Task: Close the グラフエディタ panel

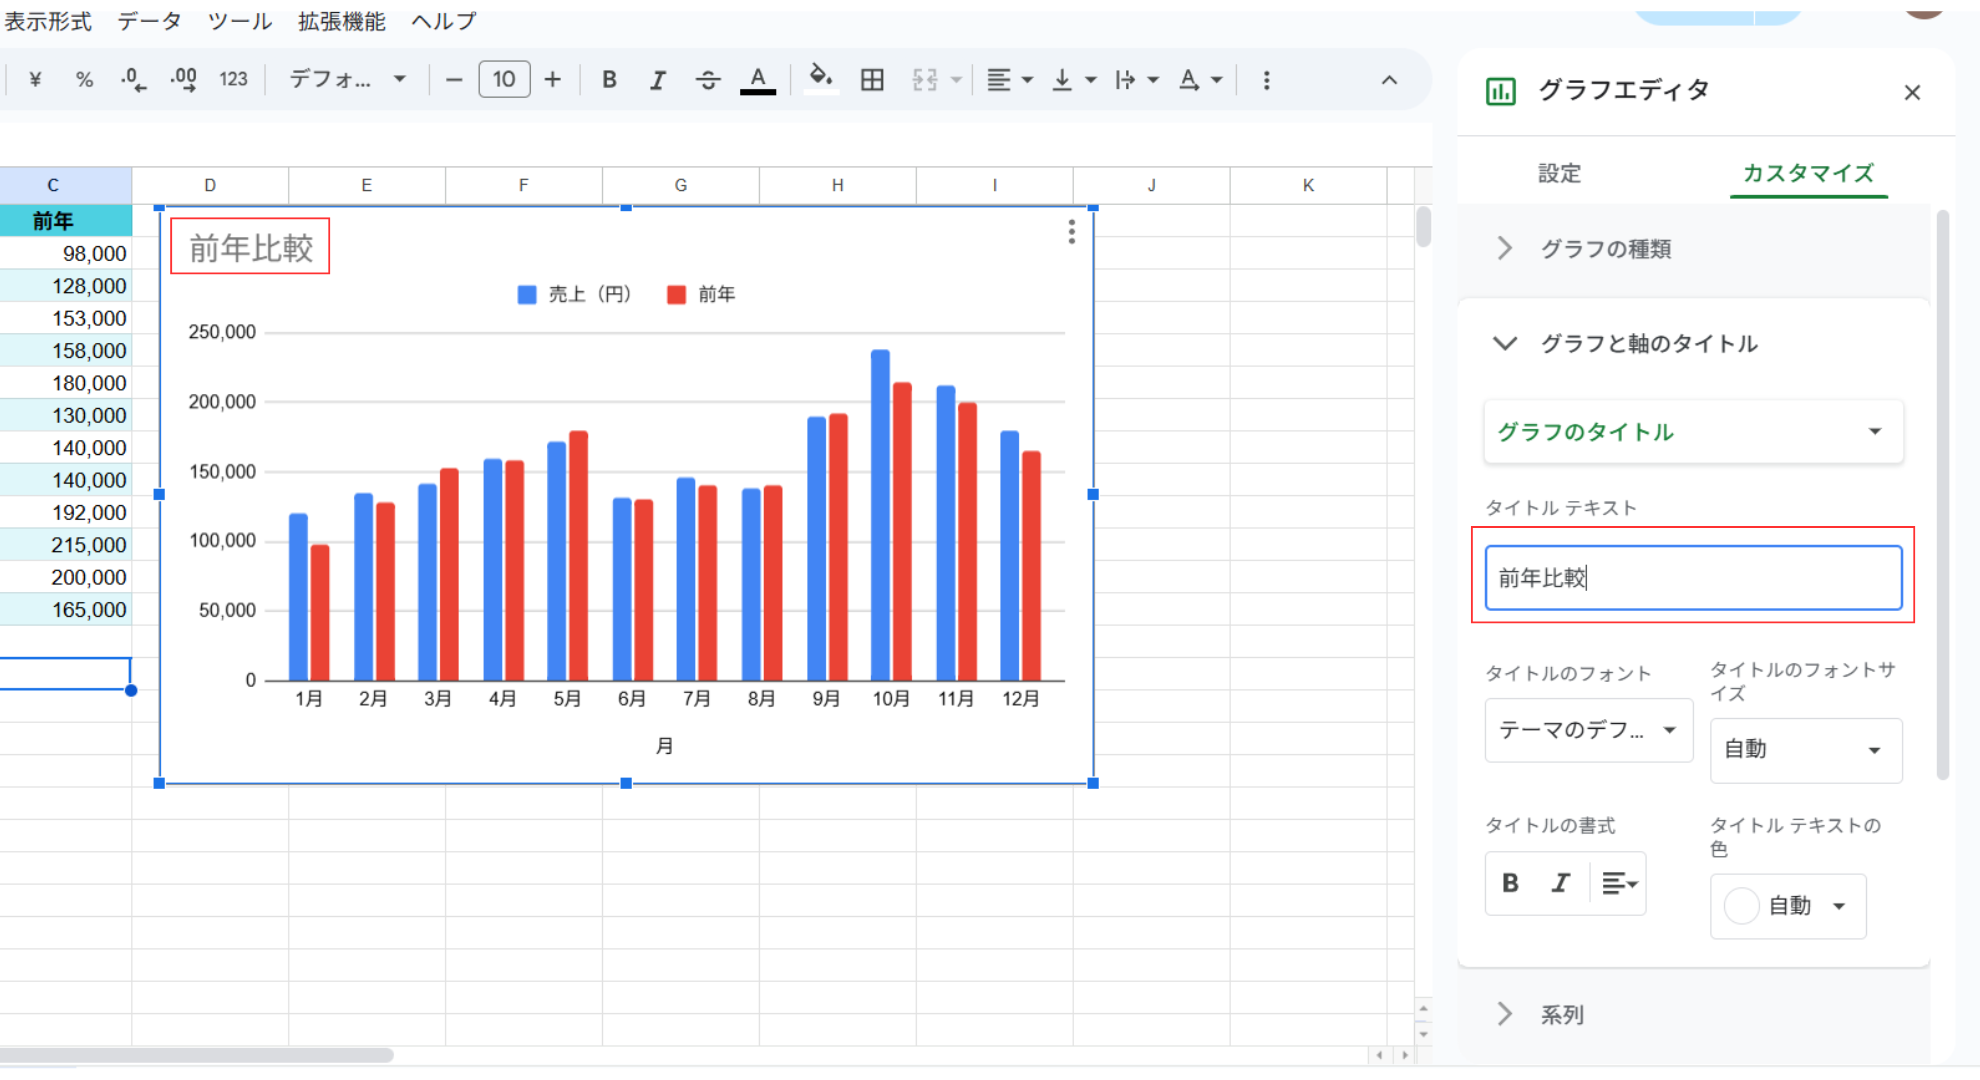Action: pos(1912,93)
